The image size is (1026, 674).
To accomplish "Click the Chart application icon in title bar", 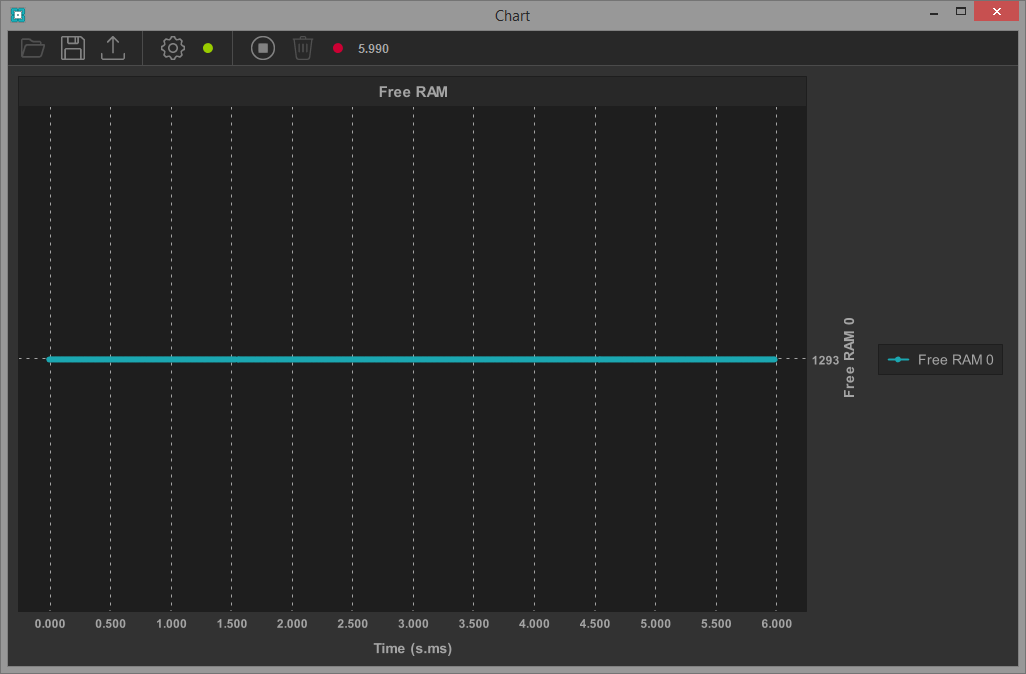I will pos(18,14).
